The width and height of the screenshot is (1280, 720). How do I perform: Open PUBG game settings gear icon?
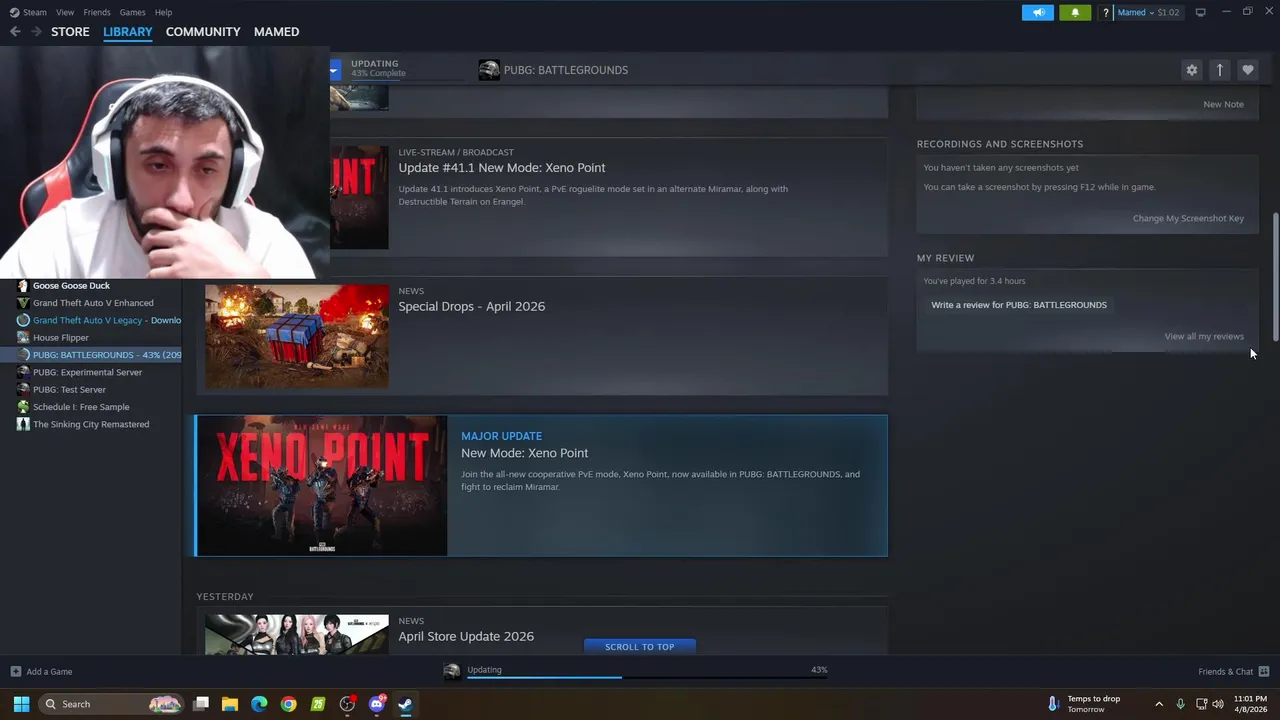click(x=1191, y=70)
